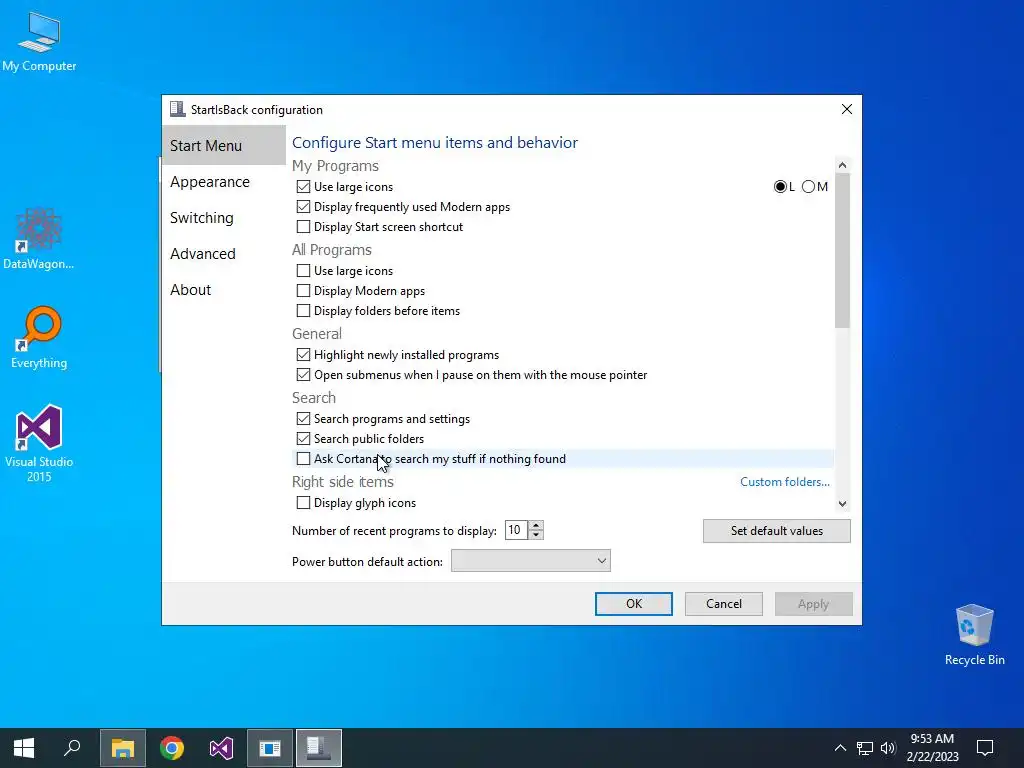This screenshot has width=1024, height=768.
Task: Toggle My Programs Use large icons checkbox
Action: [x=303, y=187]
